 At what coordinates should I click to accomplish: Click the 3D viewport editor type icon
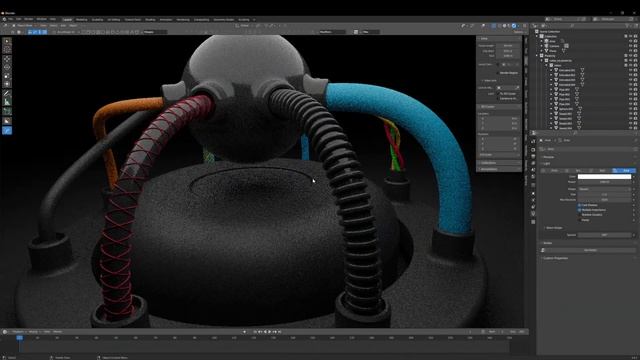(x=6, y=26)
